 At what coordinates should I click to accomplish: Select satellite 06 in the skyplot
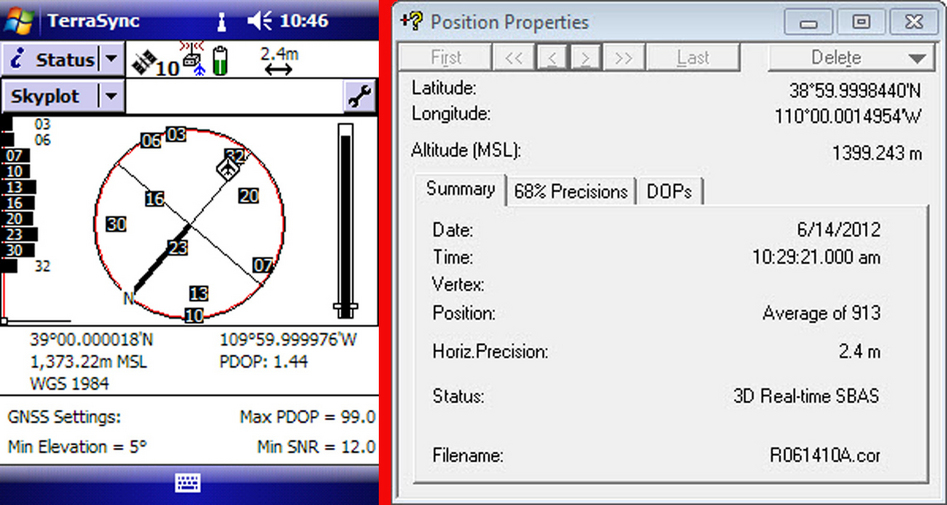(x=150, y=141)
